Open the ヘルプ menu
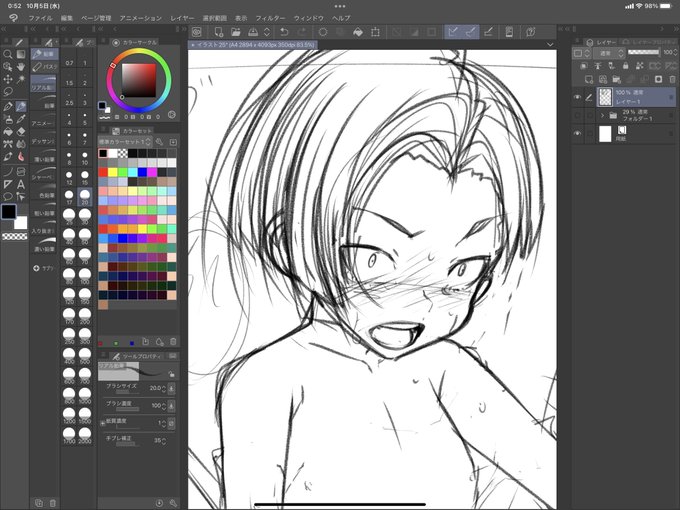The height and width of the screenshot is (510, 680). click(341, 18)
